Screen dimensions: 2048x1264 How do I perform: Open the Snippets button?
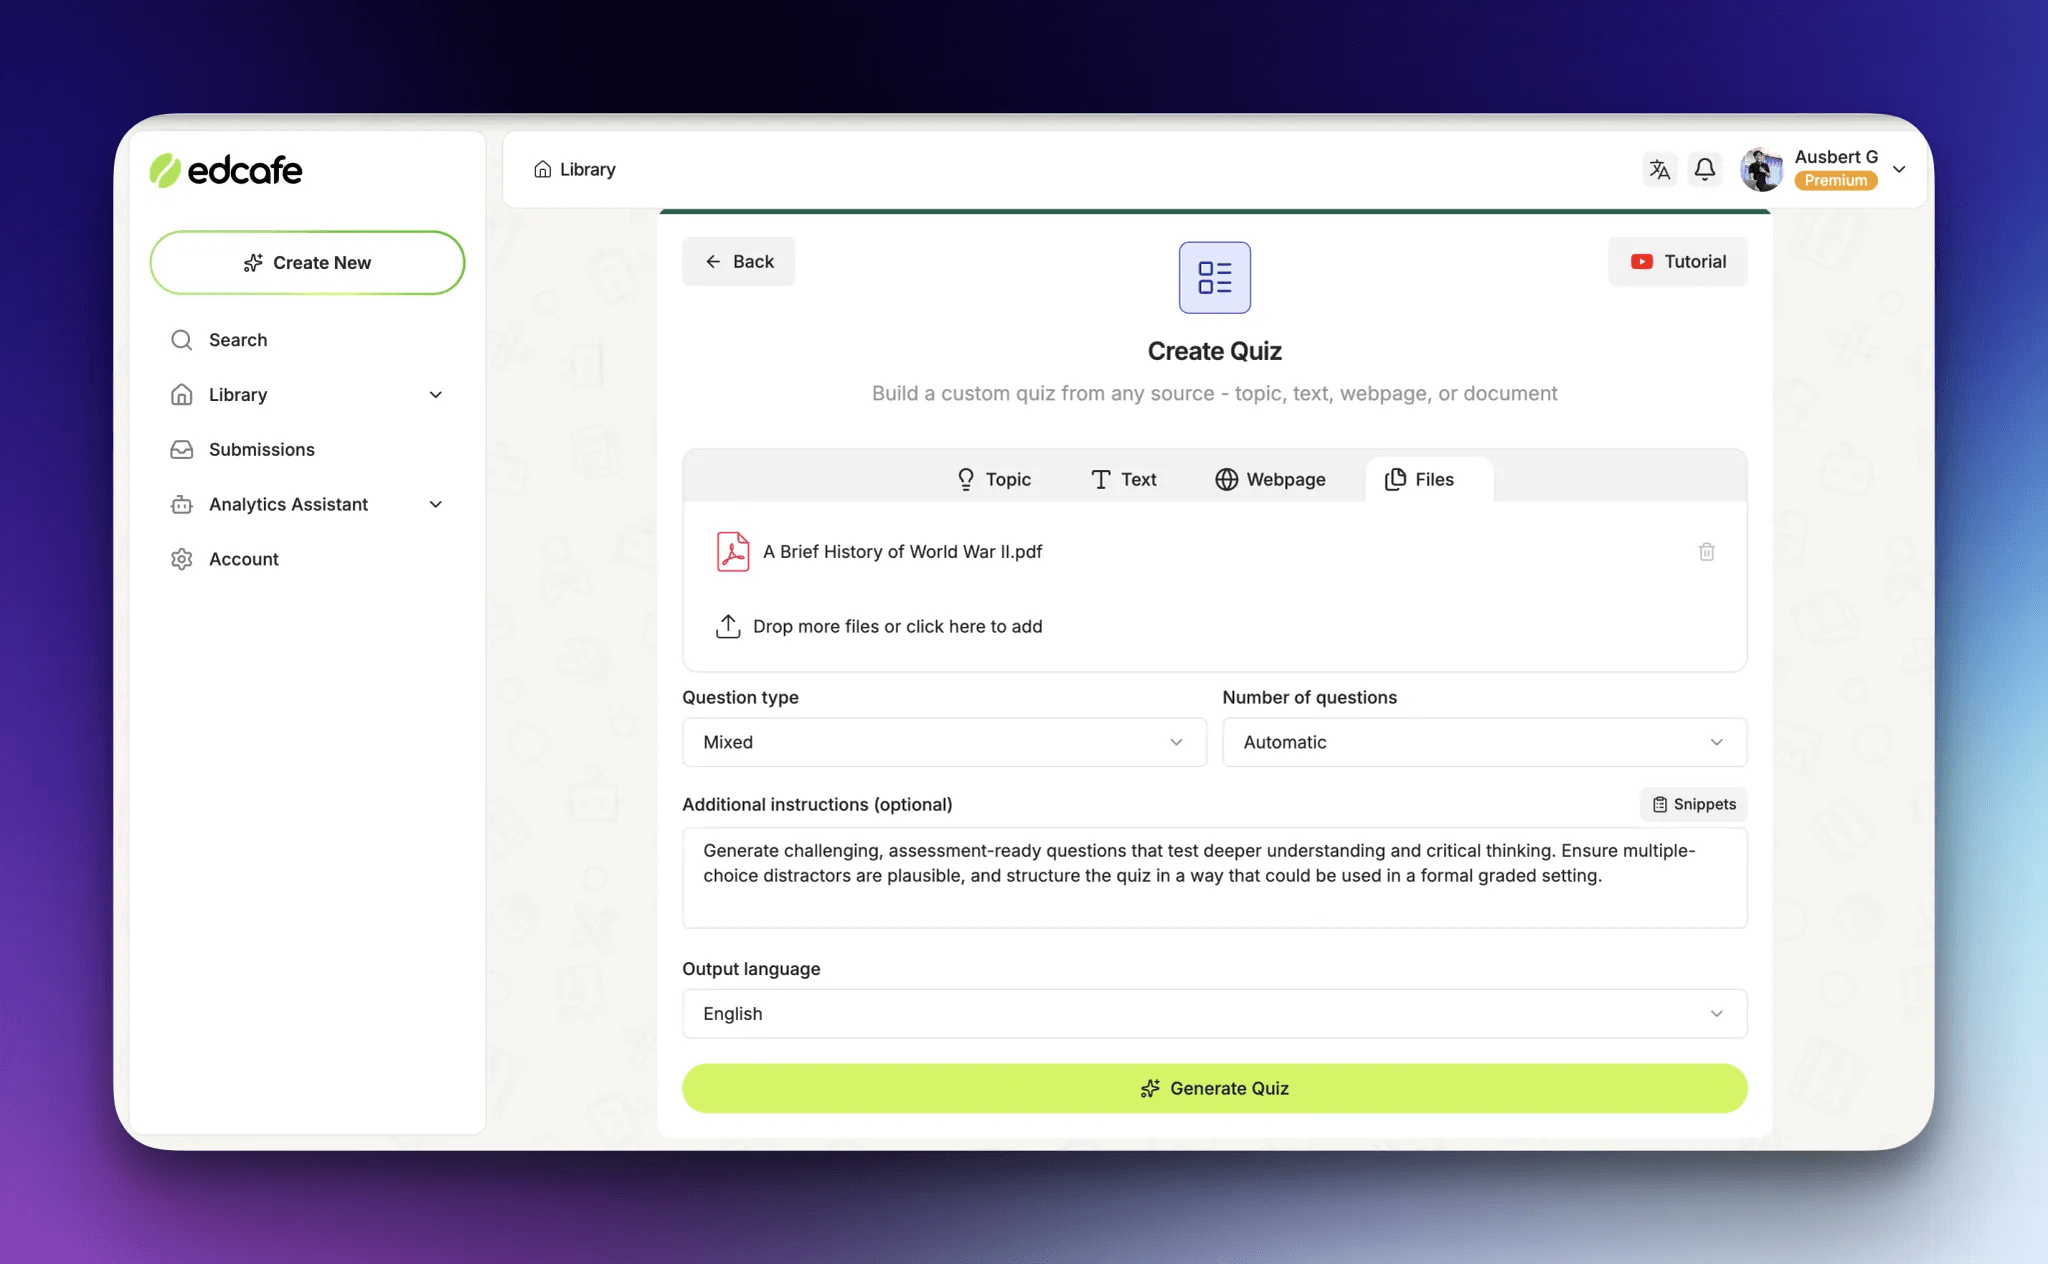coord(1694,805)
